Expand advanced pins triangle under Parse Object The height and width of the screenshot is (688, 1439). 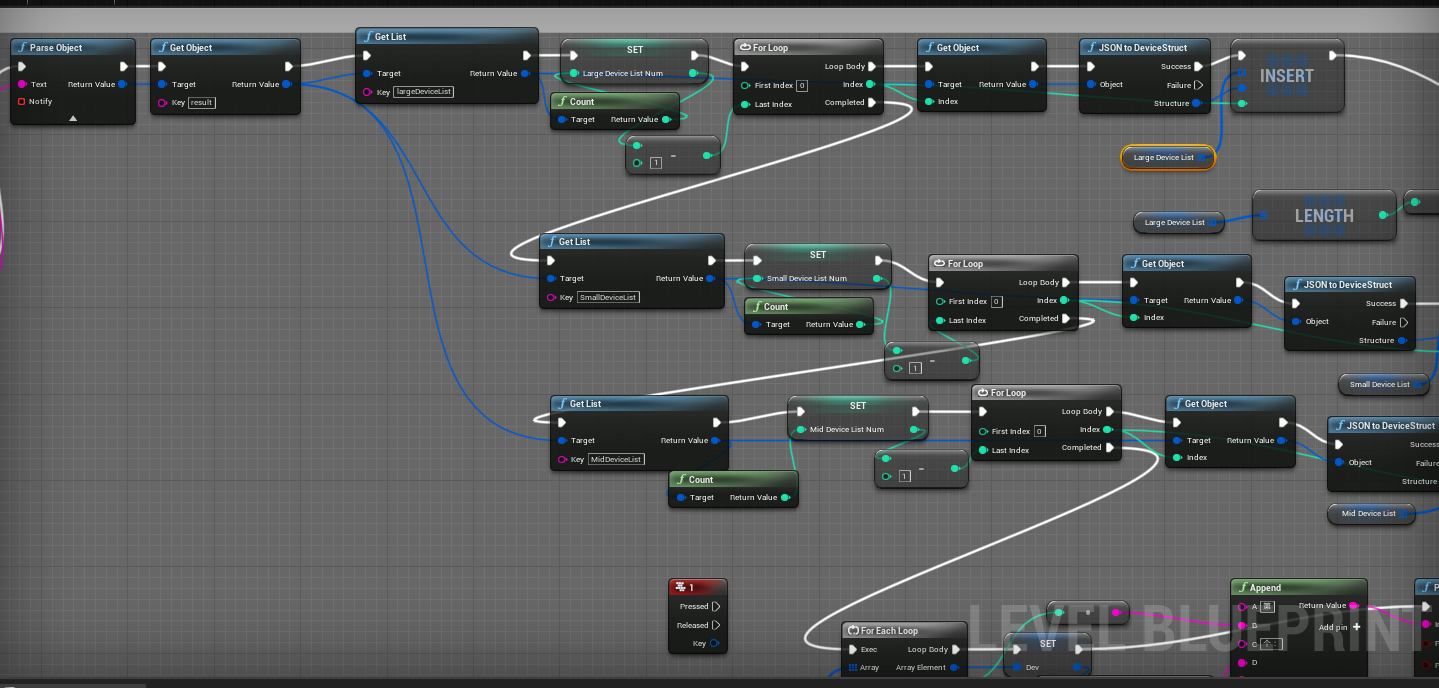click(72, 119)
